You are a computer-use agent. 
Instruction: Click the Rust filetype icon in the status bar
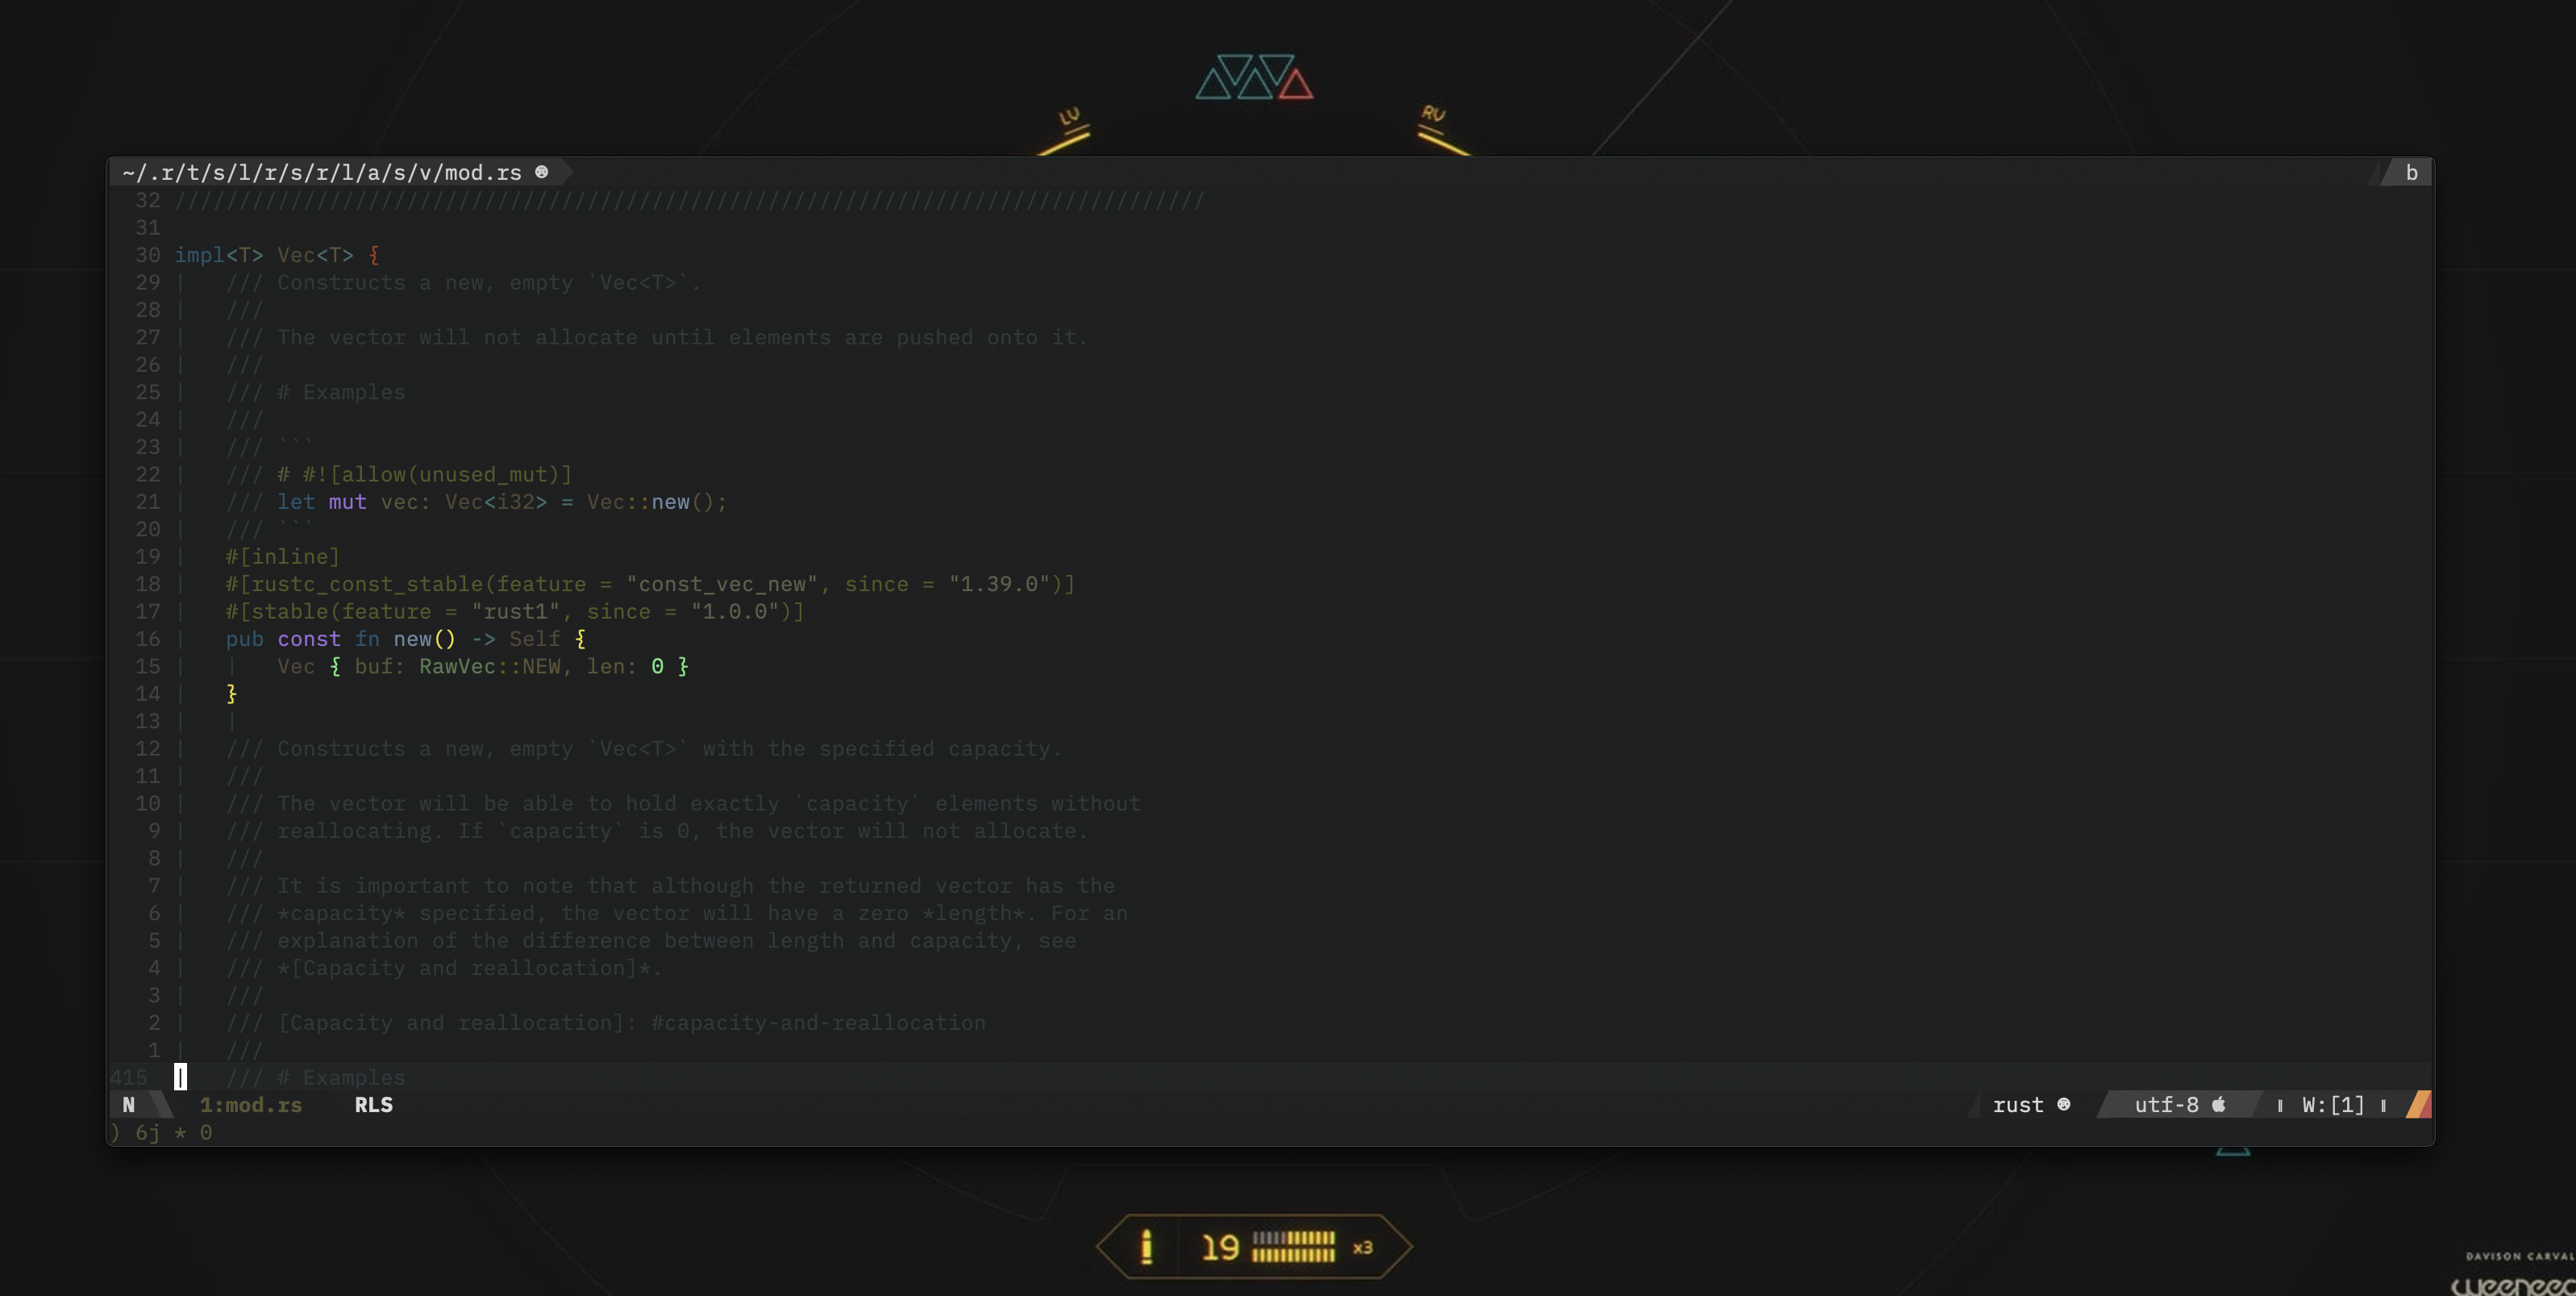2063,1104
